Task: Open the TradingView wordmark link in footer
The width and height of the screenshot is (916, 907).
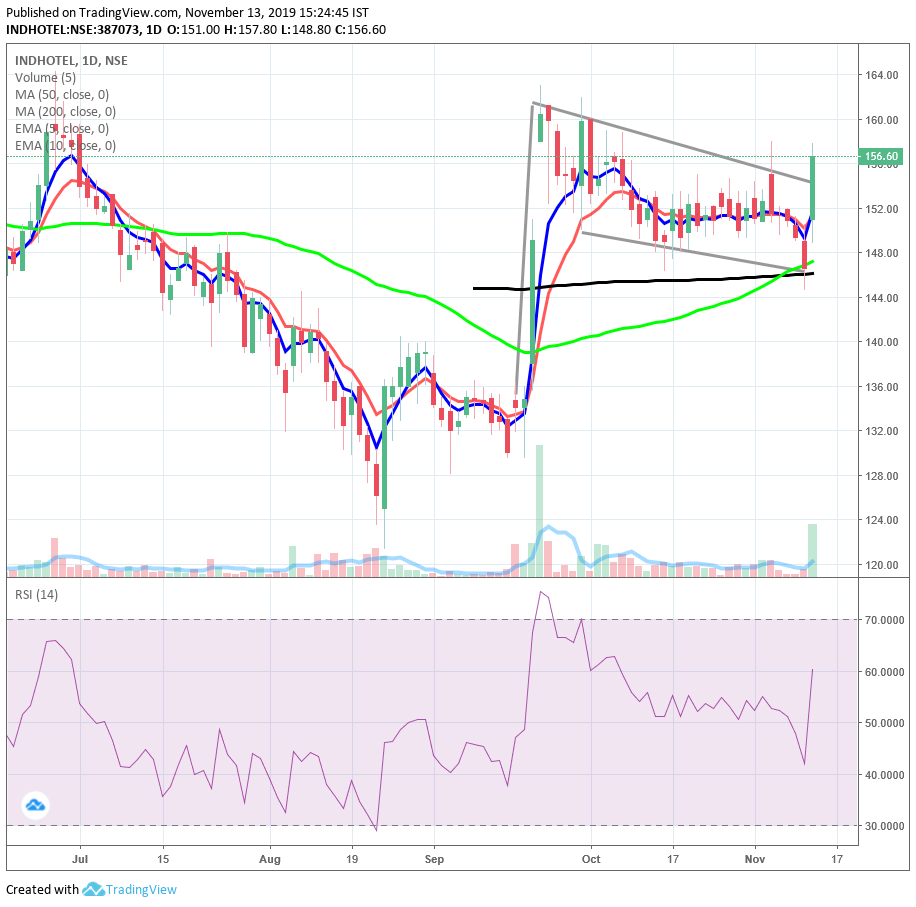Action: (142, 889)
